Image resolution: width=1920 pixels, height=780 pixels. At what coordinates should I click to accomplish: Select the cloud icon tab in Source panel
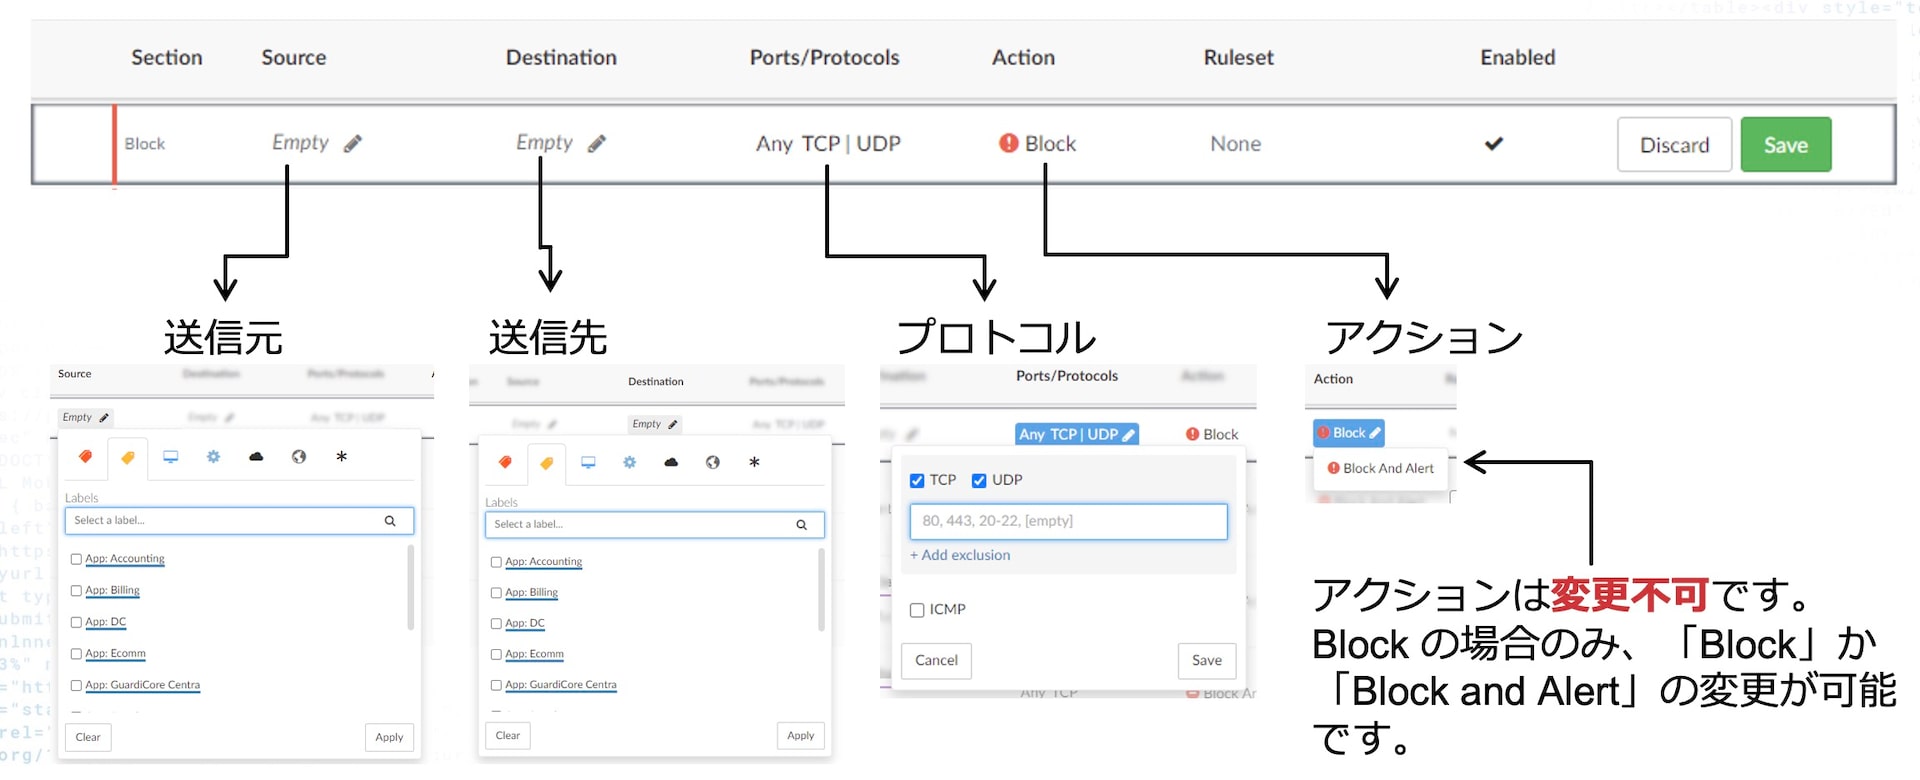tap(256, 457)
